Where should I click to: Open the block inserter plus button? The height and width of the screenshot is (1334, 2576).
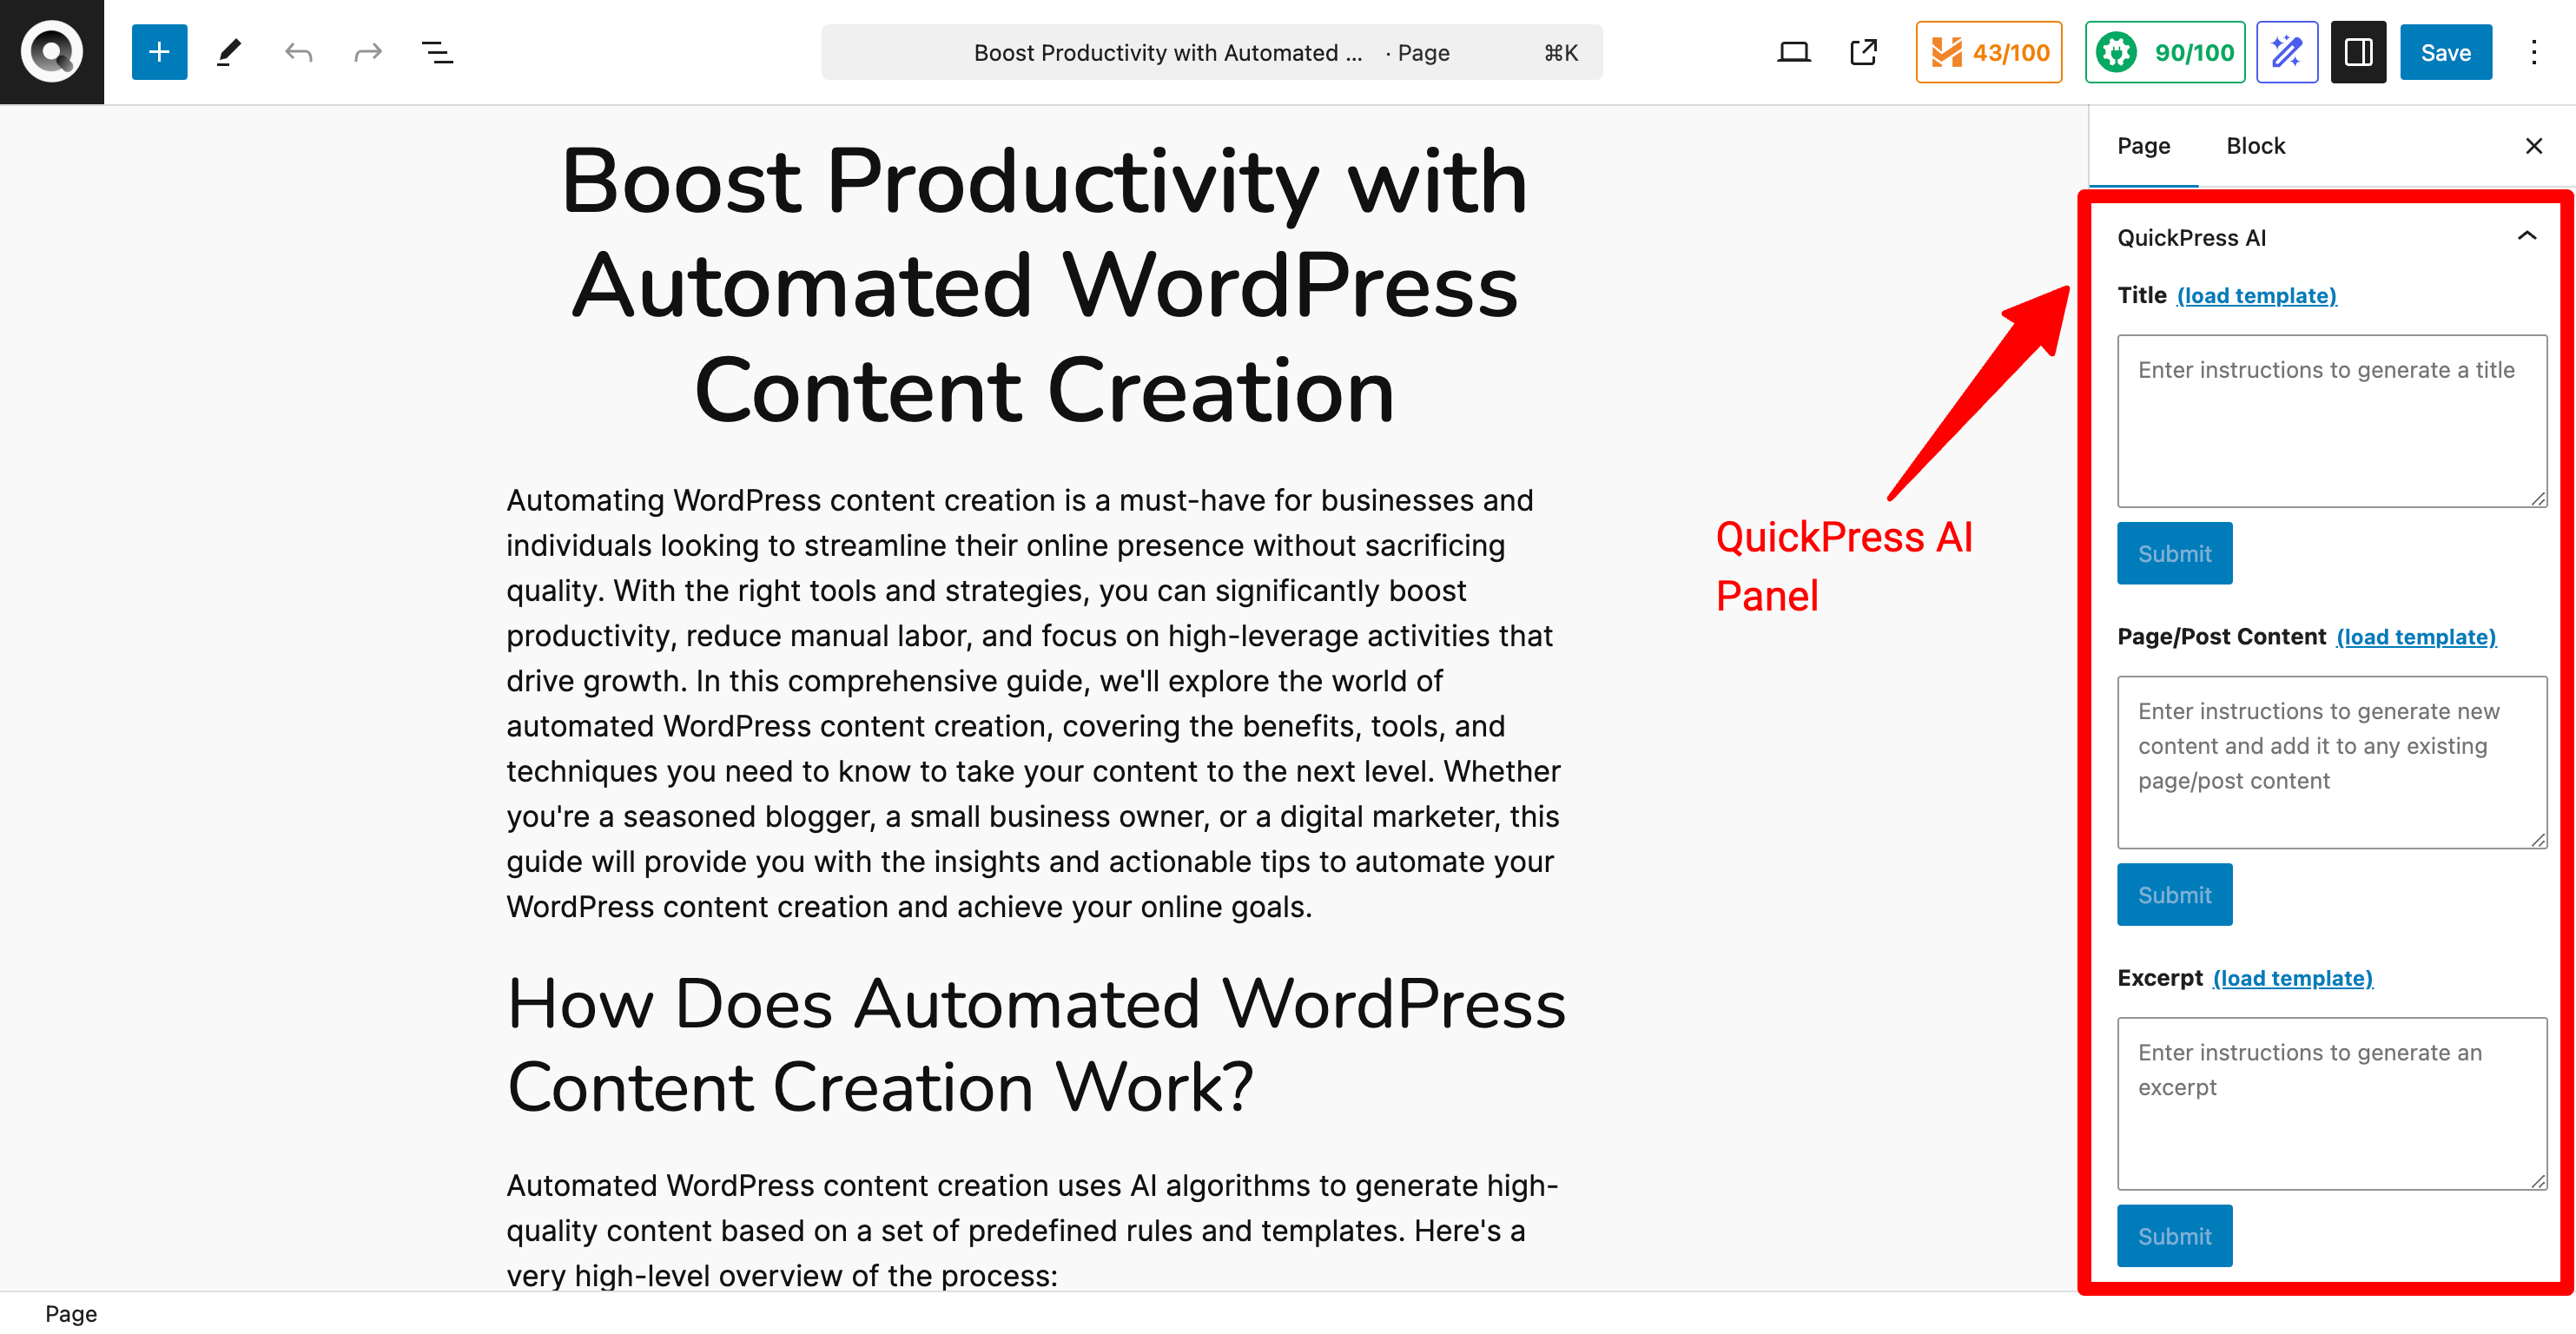159,52
